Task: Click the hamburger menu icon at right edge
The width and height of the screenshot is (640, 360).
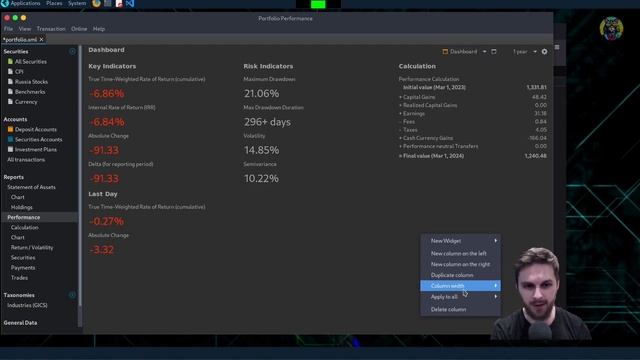Action: coord(557,47)
